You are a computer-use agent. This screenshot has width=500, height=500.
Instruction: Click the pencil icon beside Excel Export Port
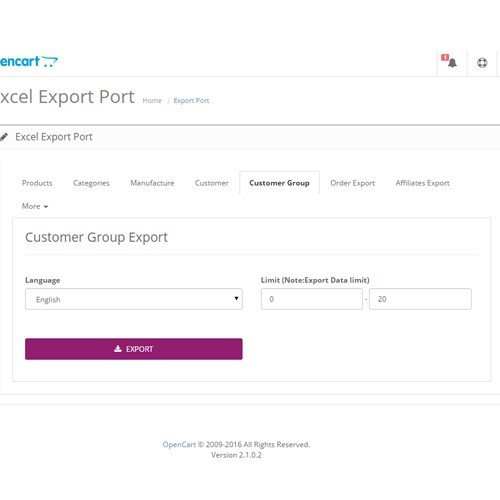tap(4, 137)
